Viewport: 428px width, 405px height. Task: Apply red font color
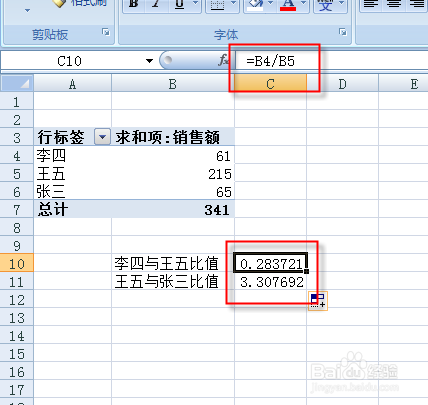tap(288, 5)
